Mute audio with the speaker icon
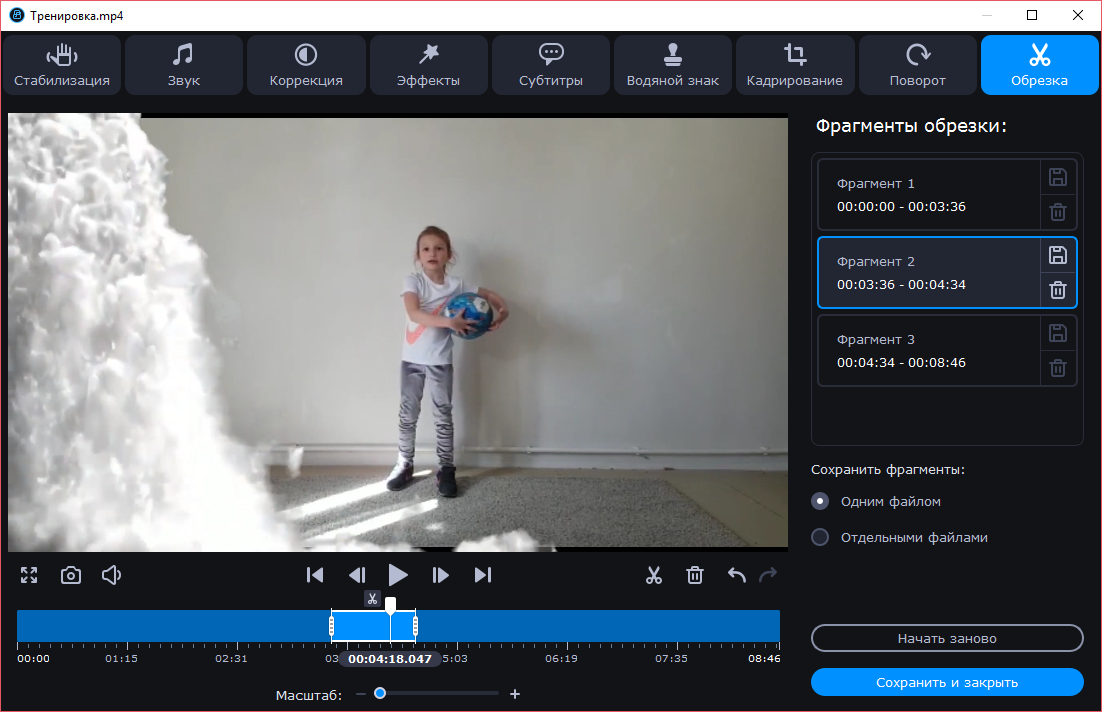Screen dimensions: 1102x712 (112, 575)
